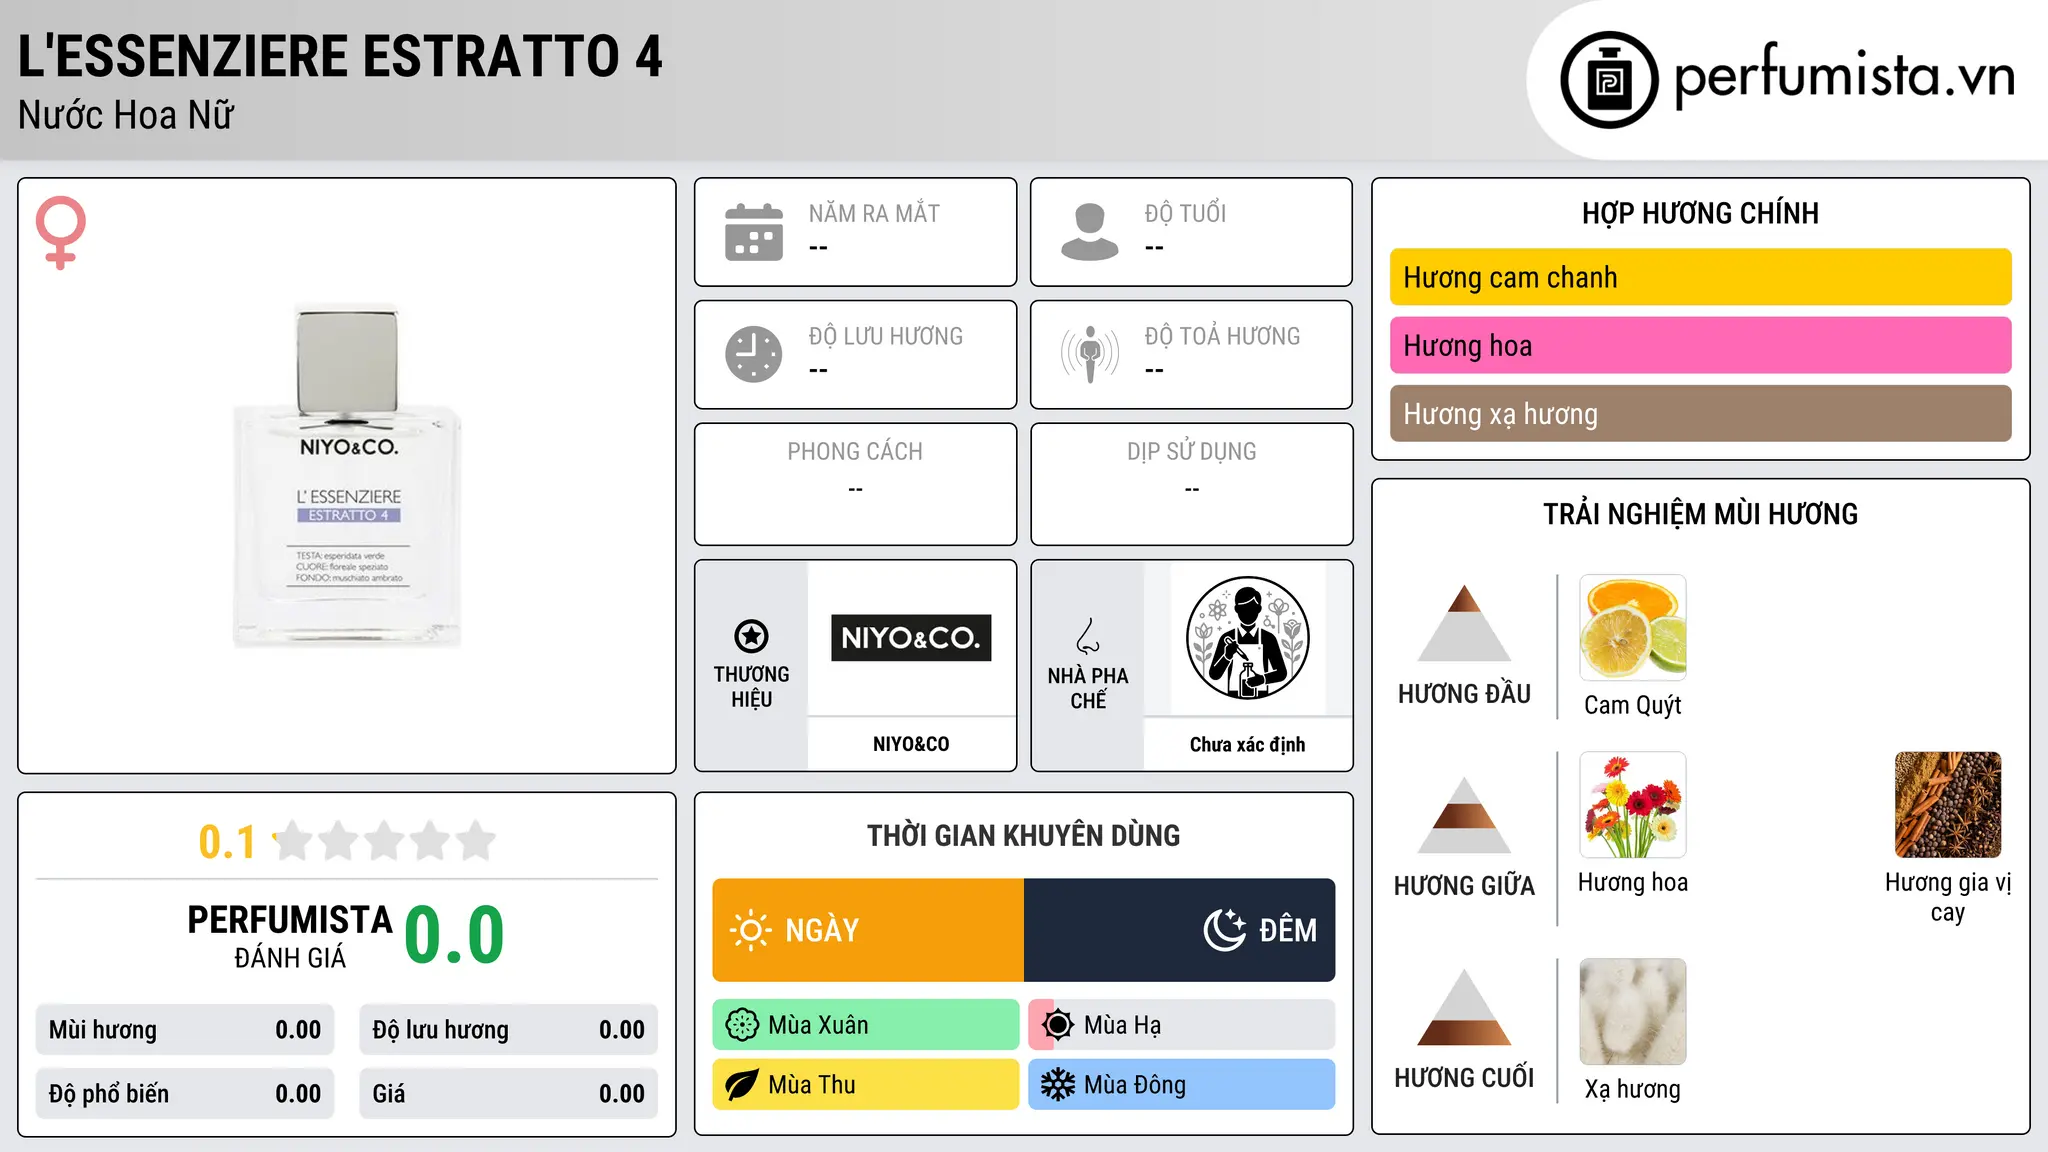Screen dimensions: 2048x1152
Task: Click the Dịp Sử Dụng occasion card
Action: 1192,484
